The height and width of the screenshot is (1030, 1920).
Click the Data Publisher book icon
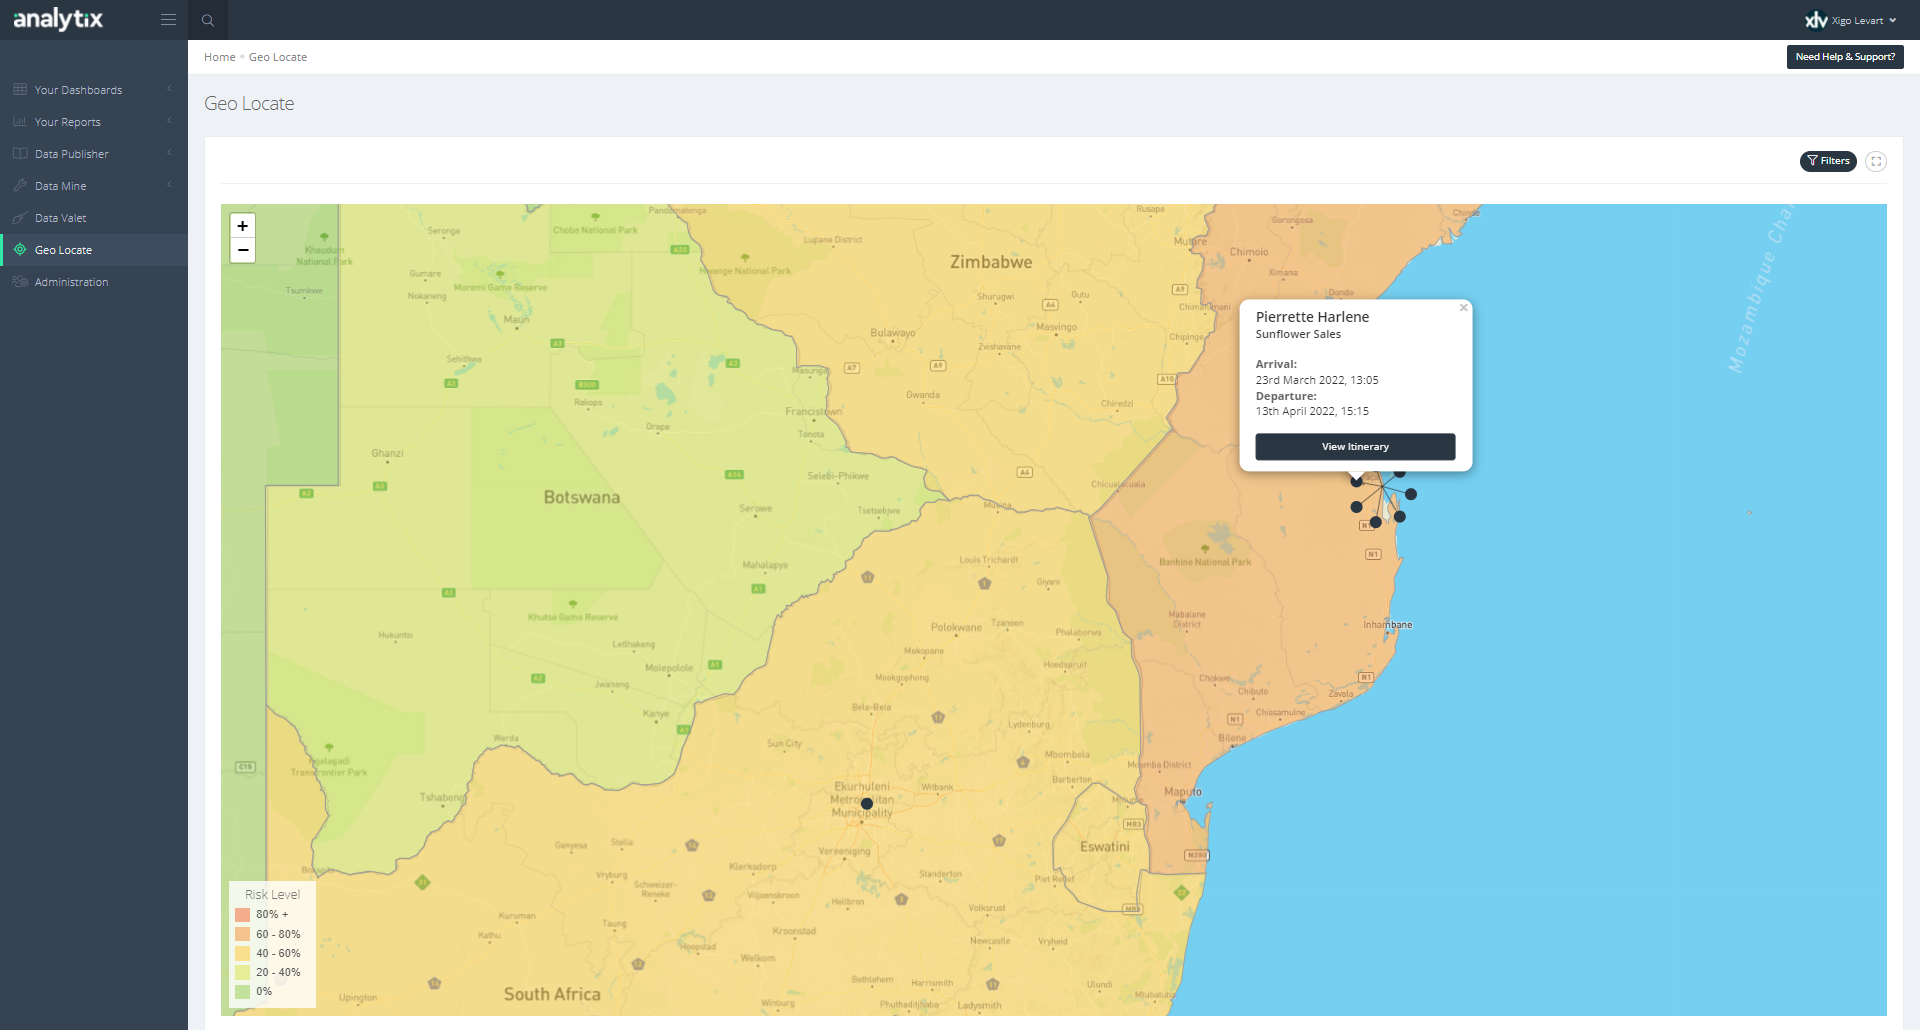[20, 154]
